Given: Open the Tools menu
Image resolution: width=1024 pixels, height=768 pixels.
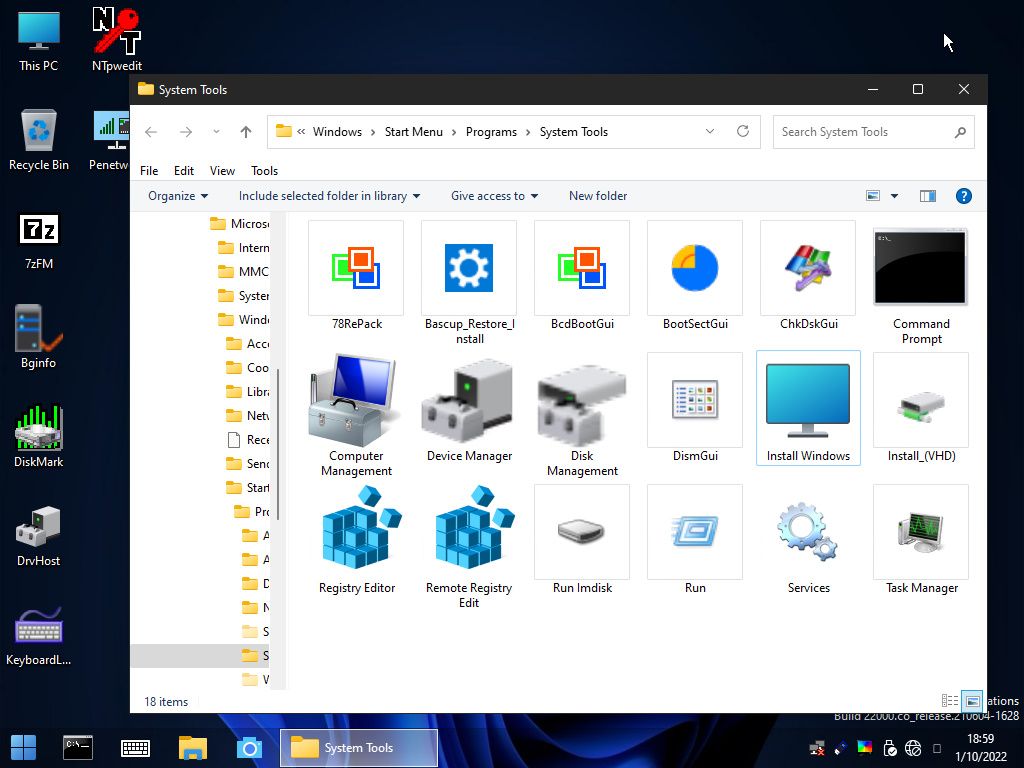Looking at the screenshot, I should [x=264, y=170].
